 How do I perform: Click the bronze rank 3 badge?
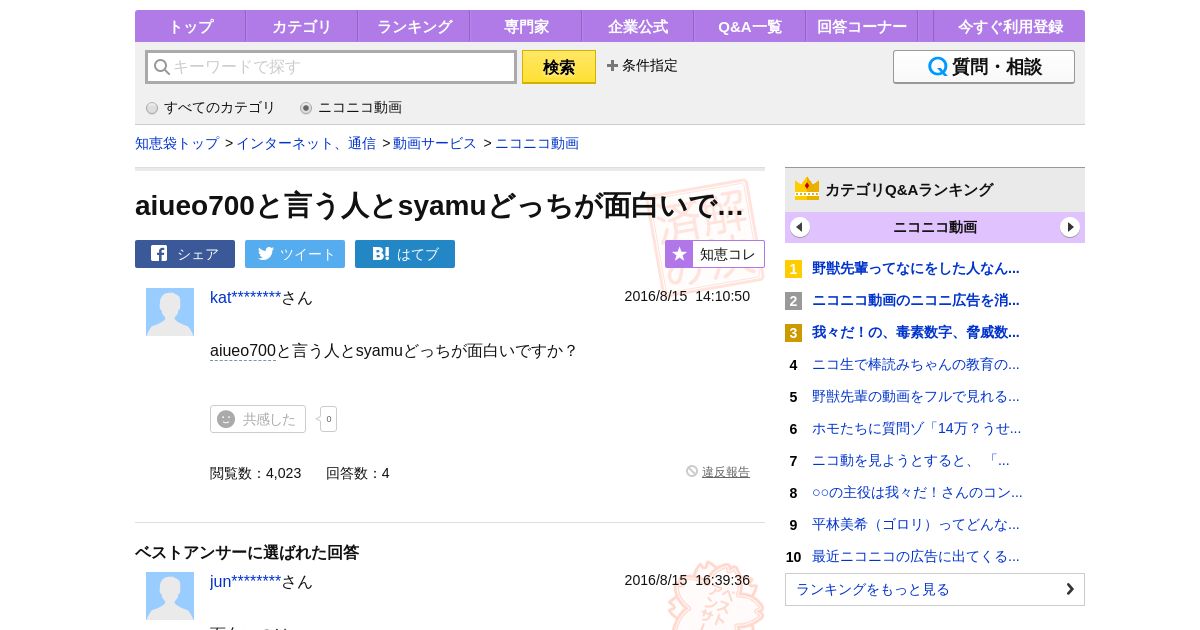pyautogui.click(x=793, y=333)
